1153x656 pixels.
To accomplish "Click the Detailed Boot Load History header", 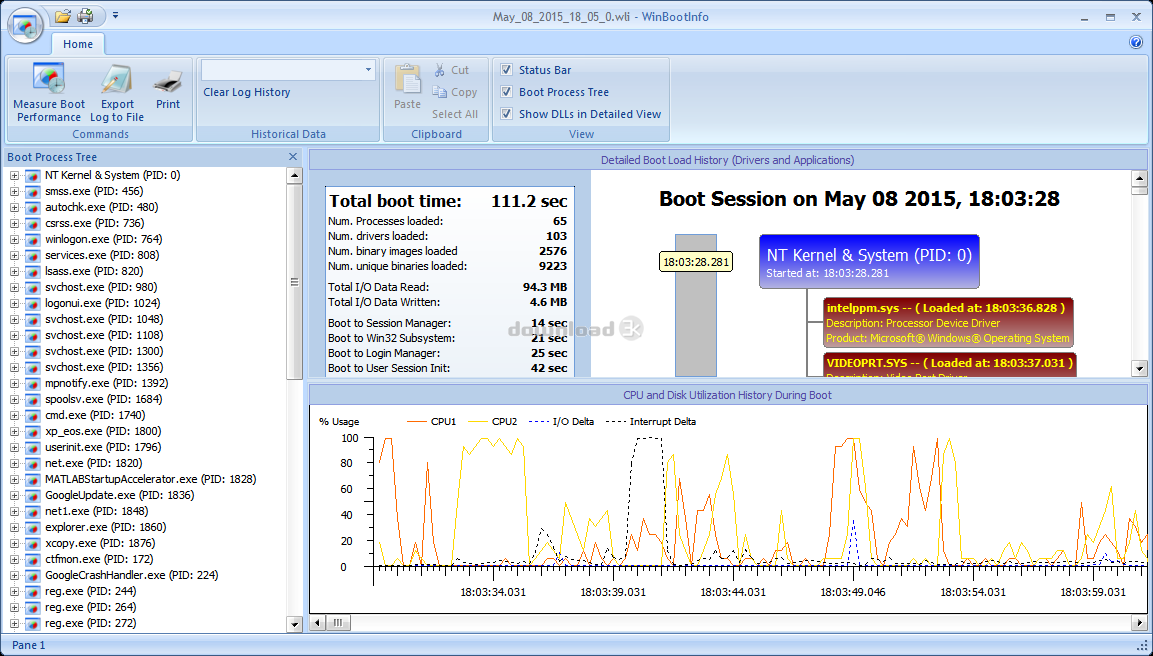I will tap(728, 160).
